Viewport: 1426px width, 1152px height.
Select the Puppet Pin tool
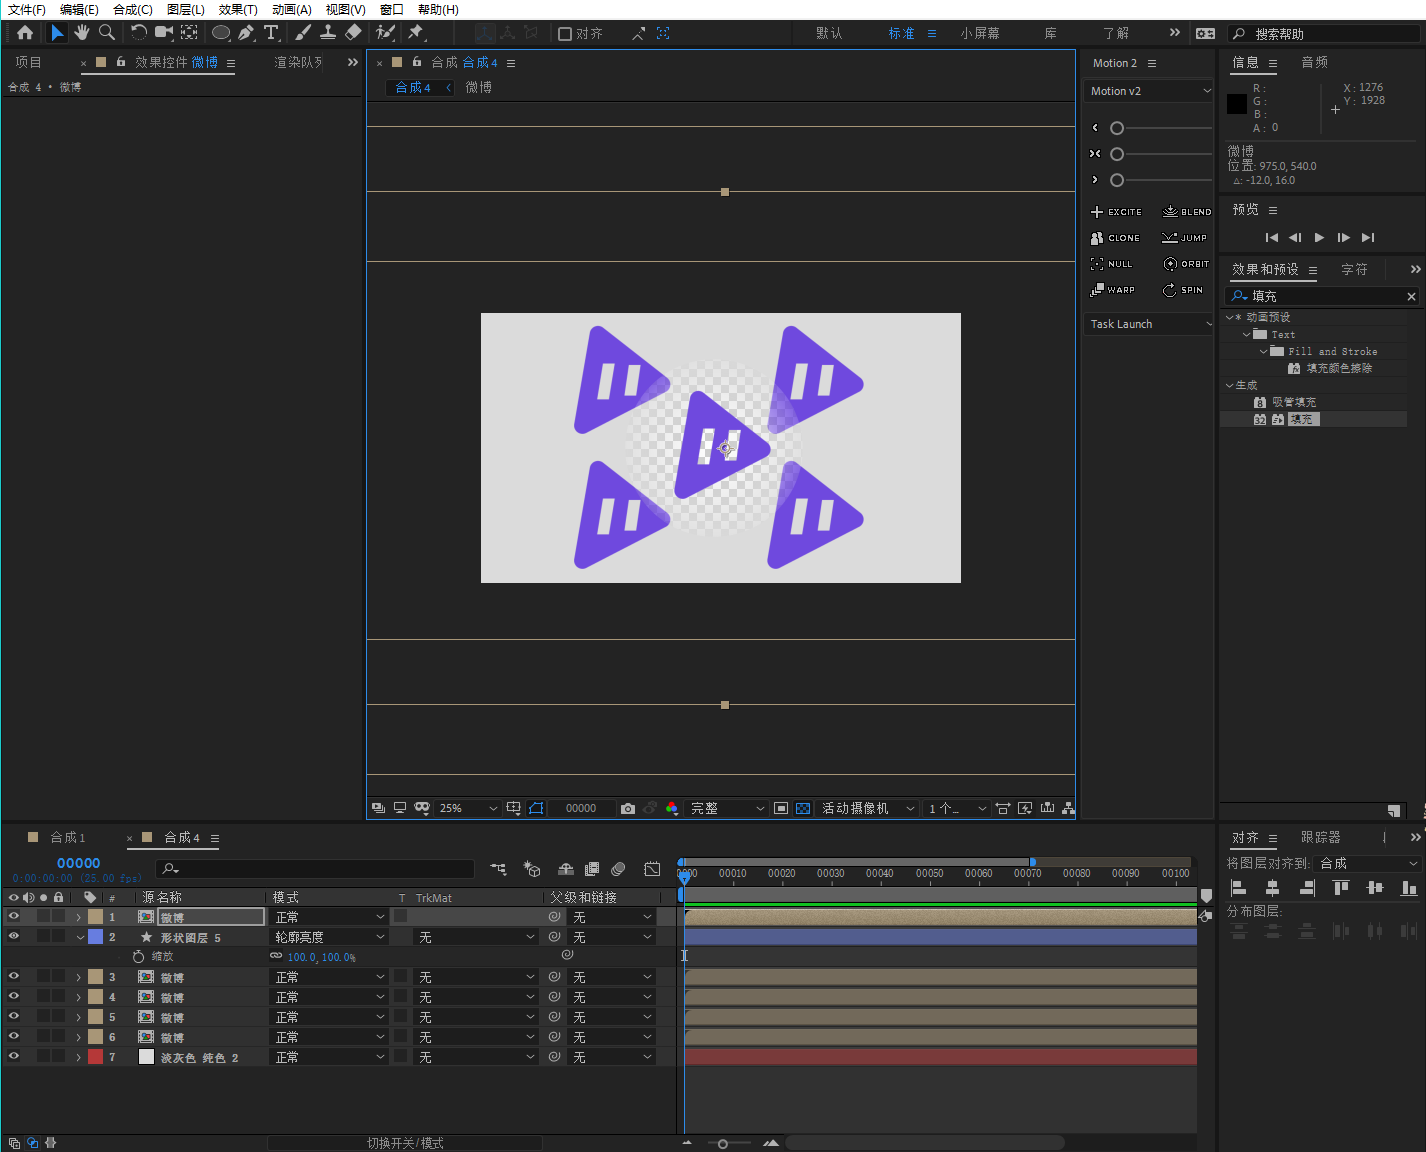[x=416, y=33]
